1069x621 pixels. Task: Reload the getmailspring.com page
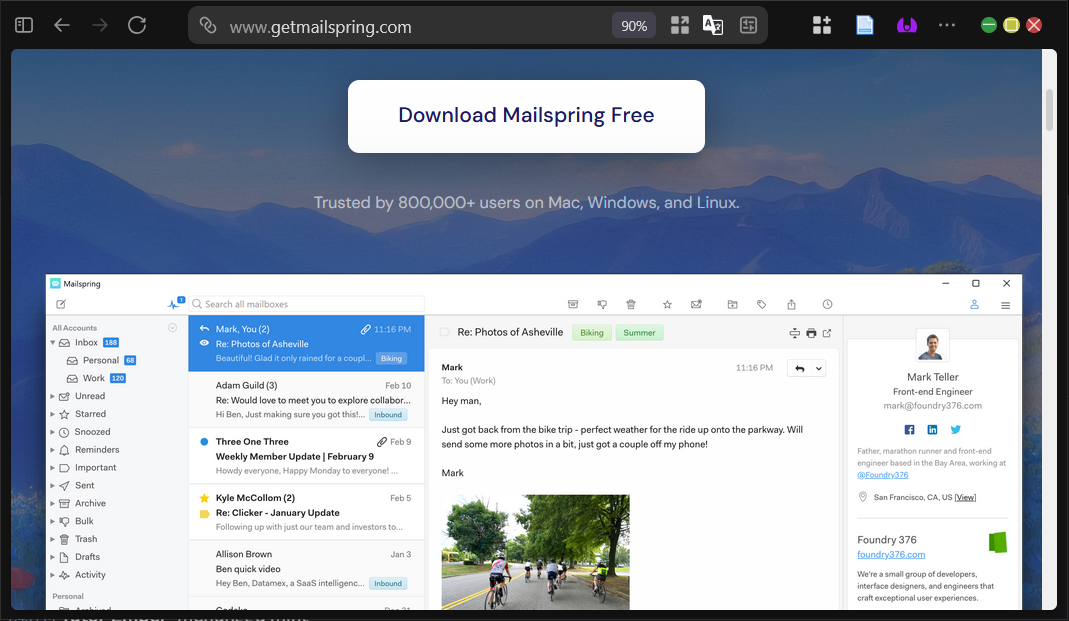click(137, 25)
